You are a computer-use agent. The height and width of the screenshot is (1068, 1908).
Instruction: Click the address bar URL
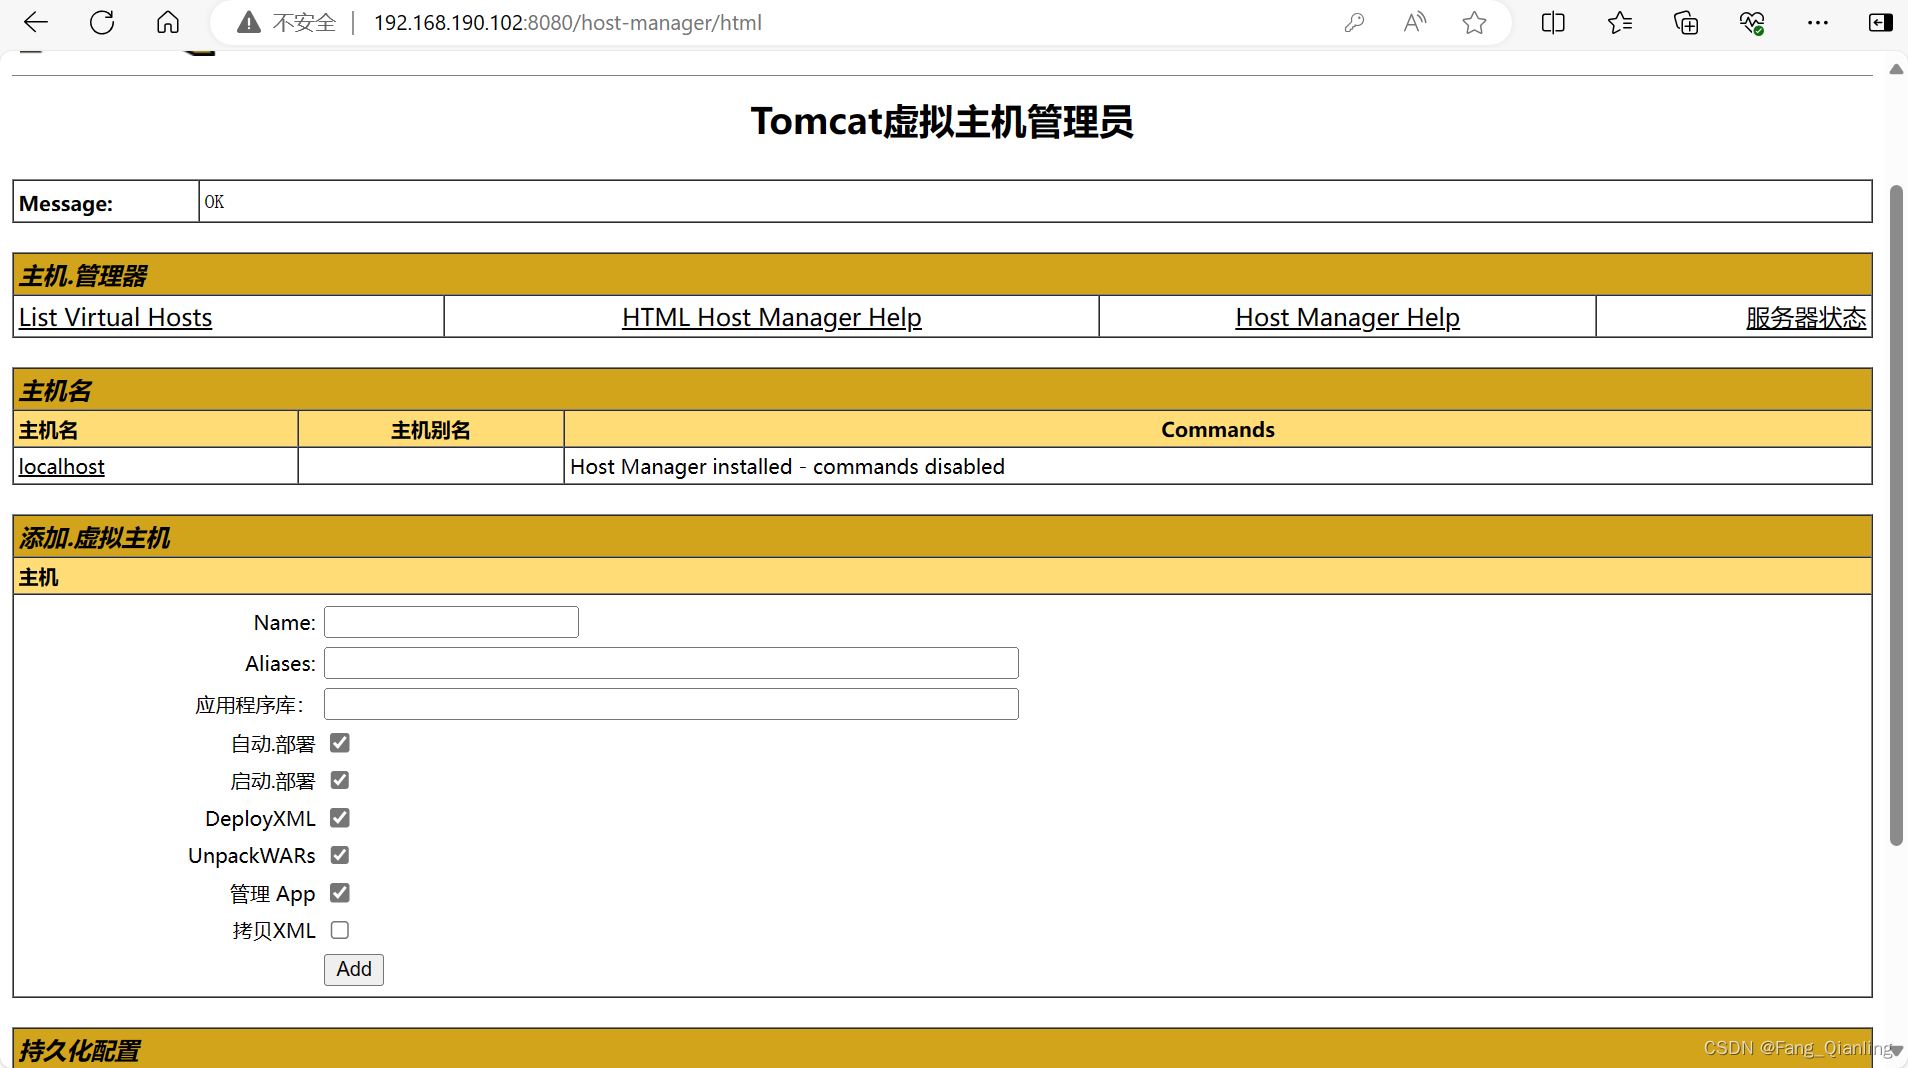pyautogui.click(x=567, y=22)
